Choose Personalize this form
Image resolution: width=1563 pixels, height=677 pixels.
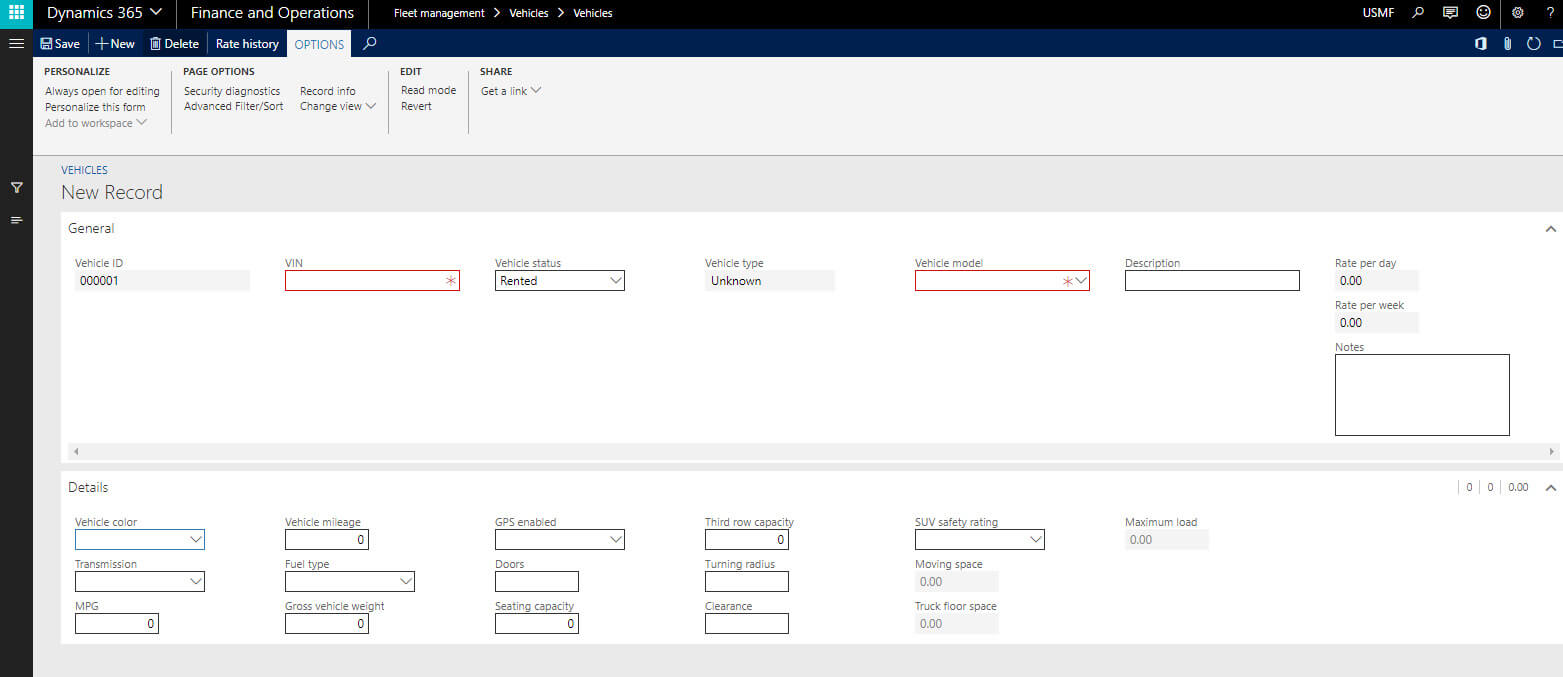95,107
